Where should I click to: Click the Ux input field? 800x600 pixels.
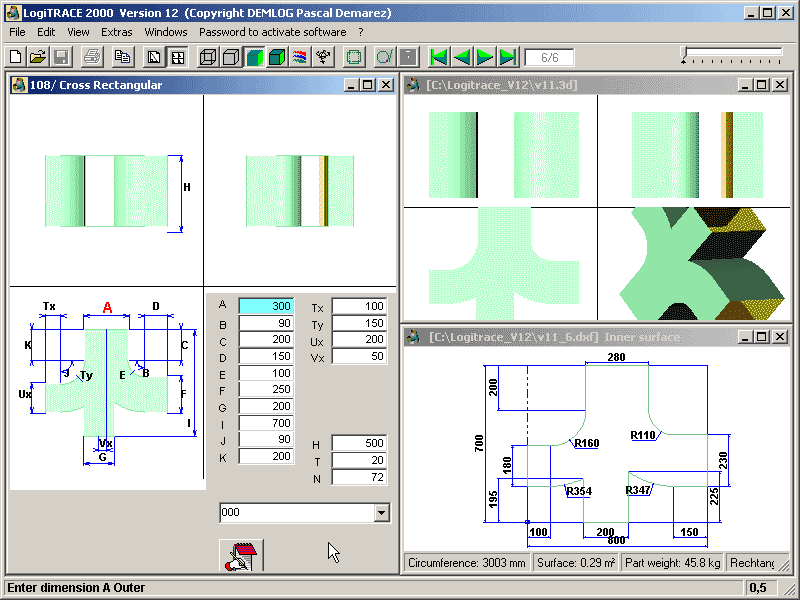[359, 340]
